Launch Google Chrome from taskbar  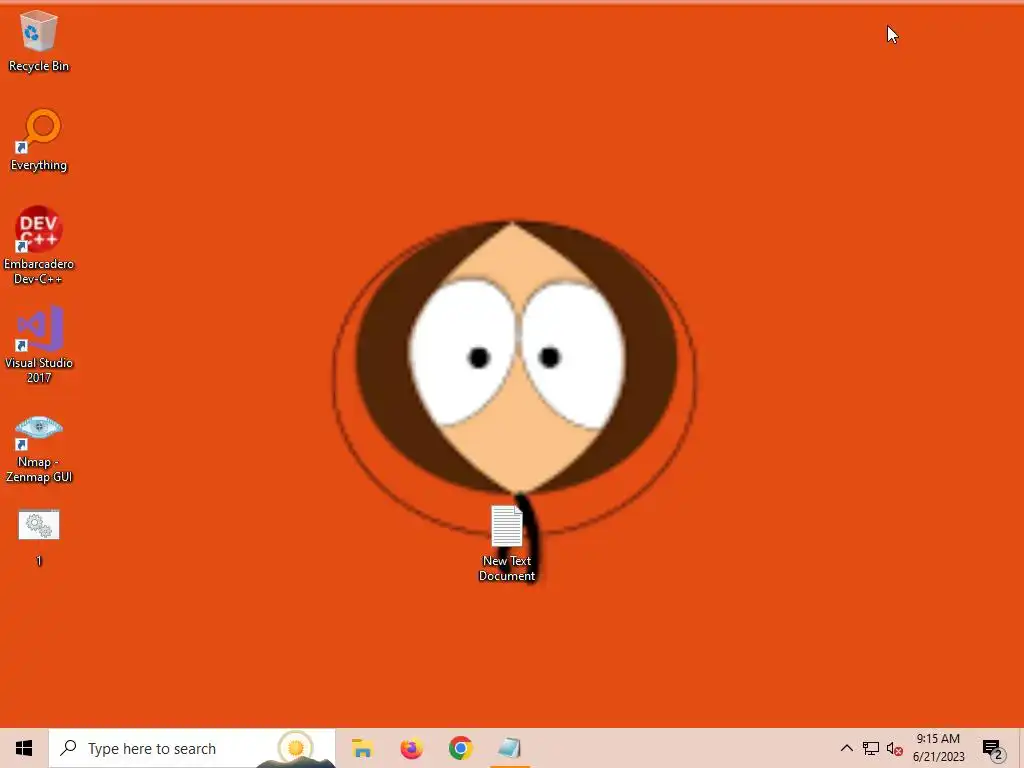click(460, 748)
